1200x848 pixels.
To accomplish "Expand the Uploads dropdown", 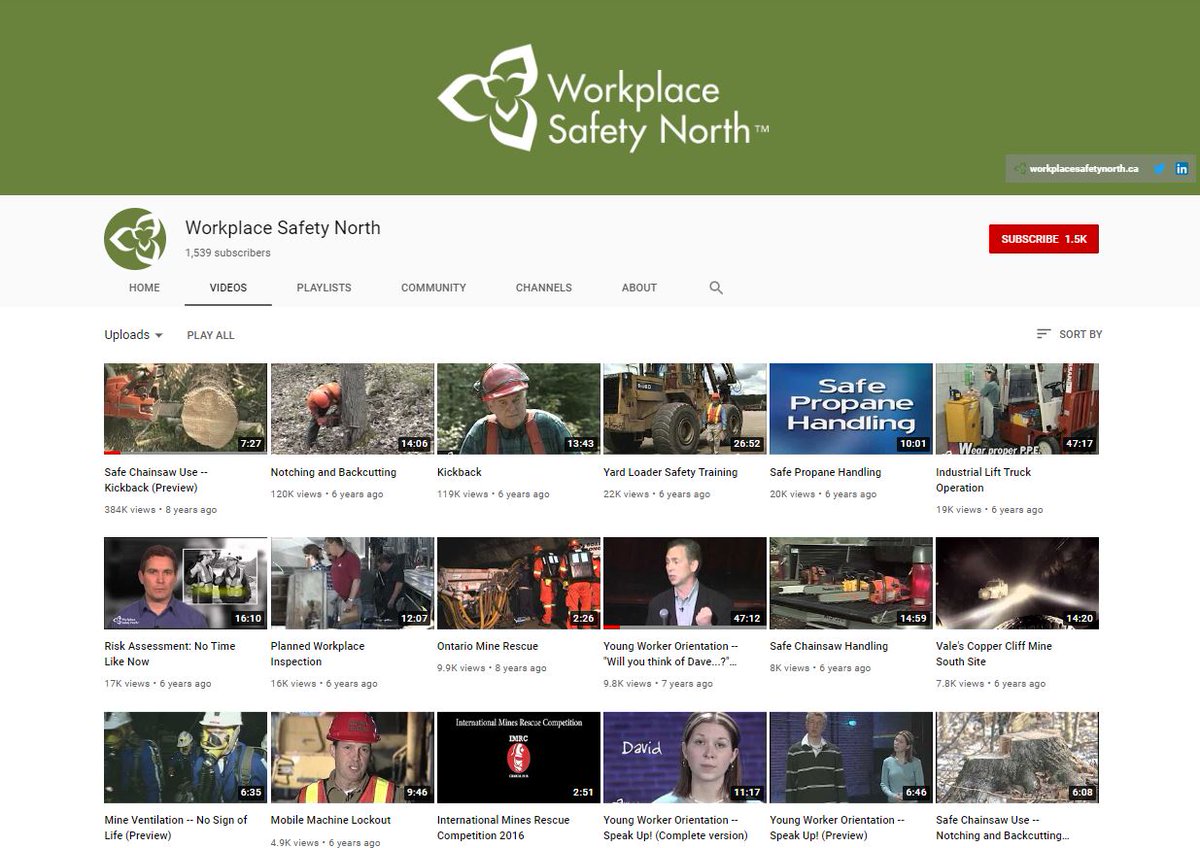I will pyautogui.click(x=133, y=335).
